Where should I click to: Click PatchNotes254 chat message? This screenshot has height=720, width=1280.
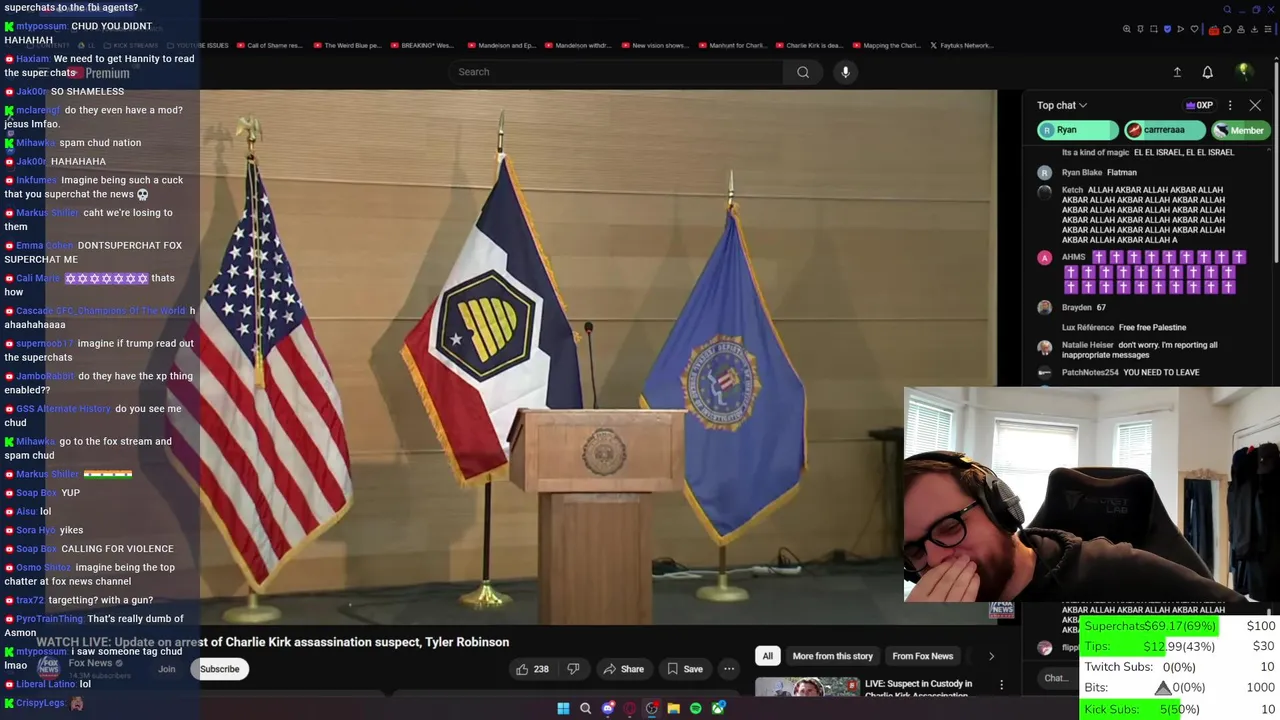(x=1161, y=372)
